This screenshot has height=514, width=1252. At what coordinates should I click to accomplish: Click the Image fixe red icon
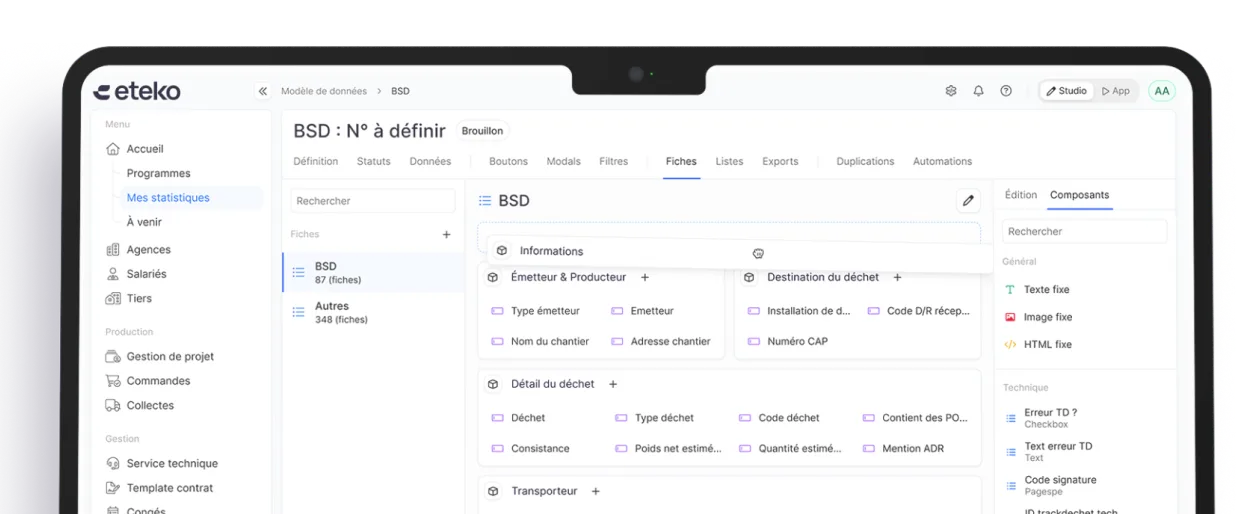click(x=1010, y=317)
